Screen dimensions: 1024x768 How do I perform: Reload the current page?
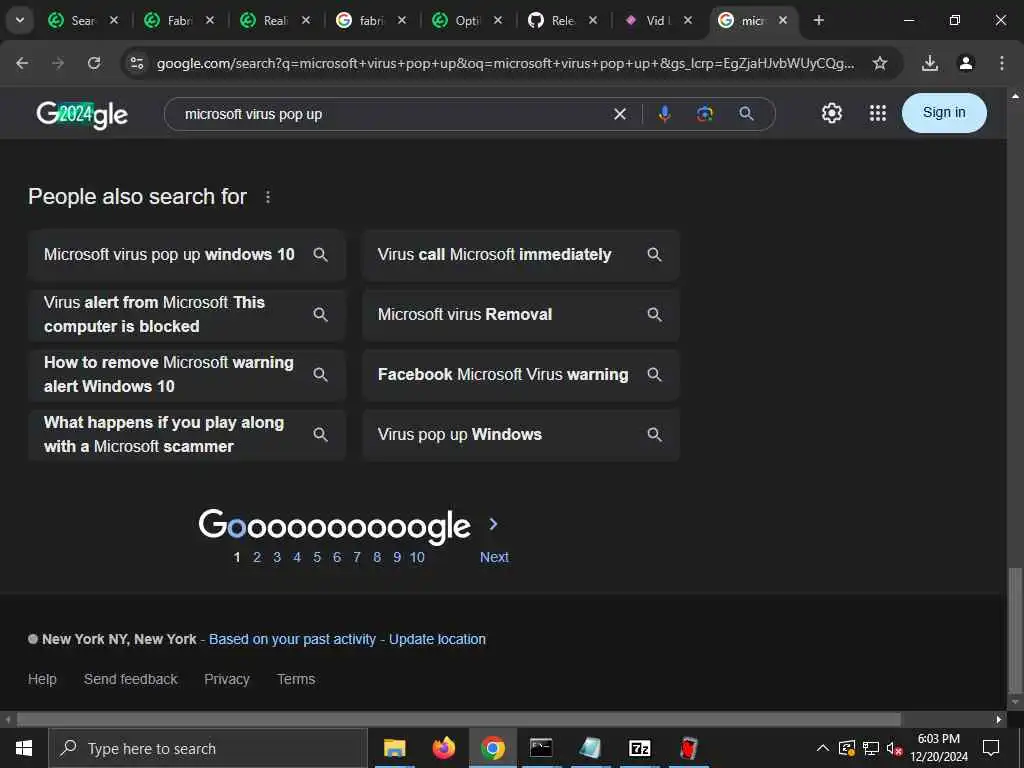click(94, 63)
